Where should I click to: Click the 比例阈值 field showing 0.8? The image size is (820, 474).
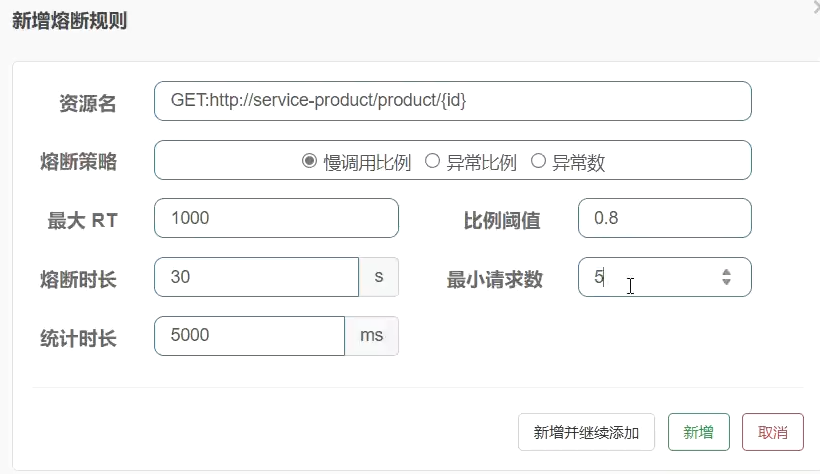[x=665, y=218]
